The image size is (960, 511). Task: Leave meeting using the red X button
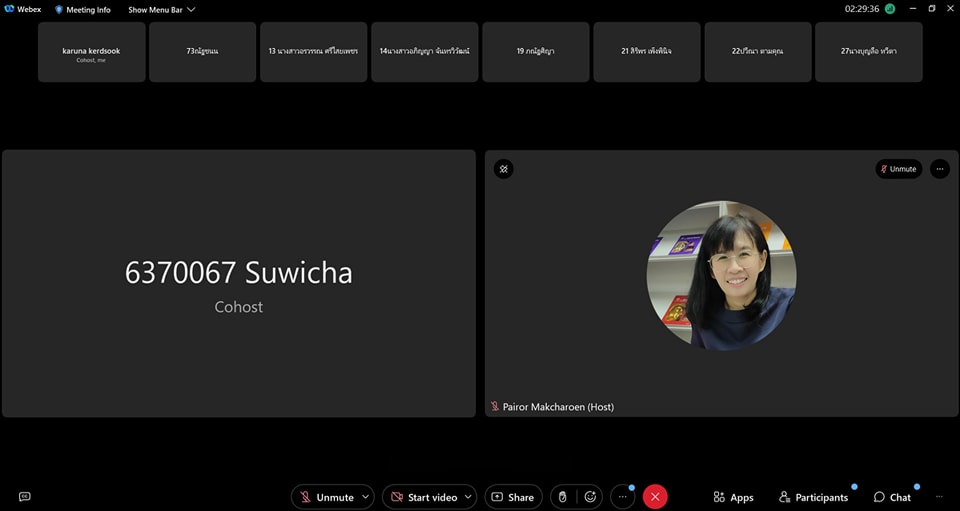tap(655, 497)
